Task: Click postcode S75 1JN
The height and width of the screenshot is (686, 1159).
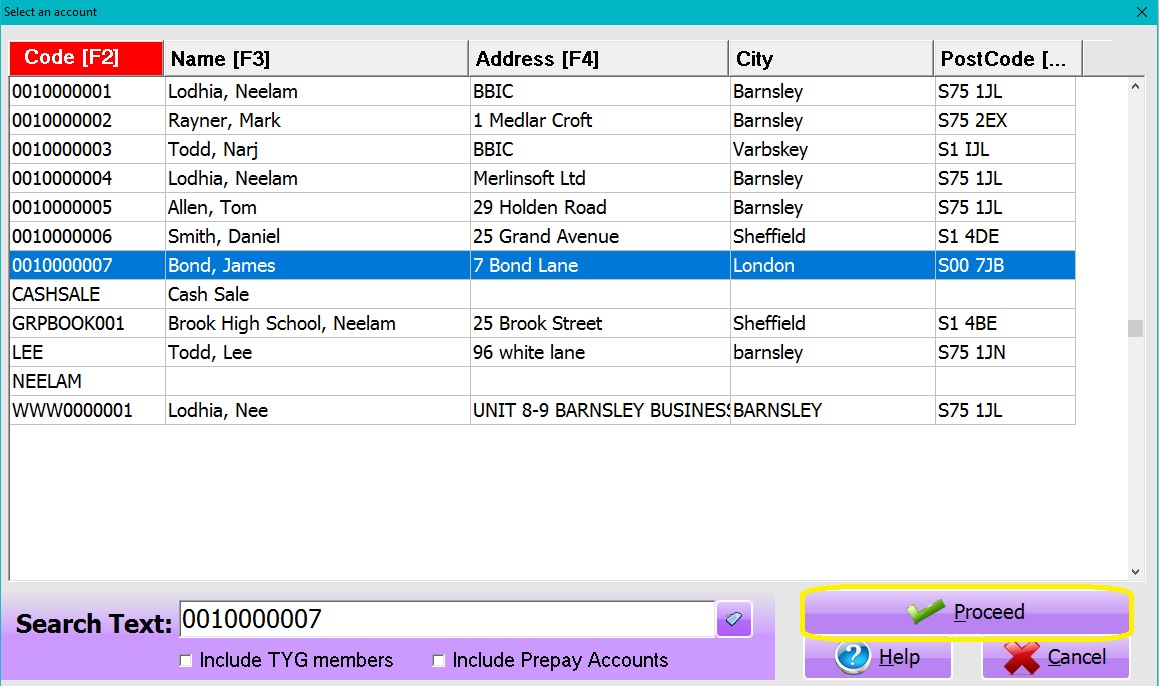Action: tap(972, 353)
